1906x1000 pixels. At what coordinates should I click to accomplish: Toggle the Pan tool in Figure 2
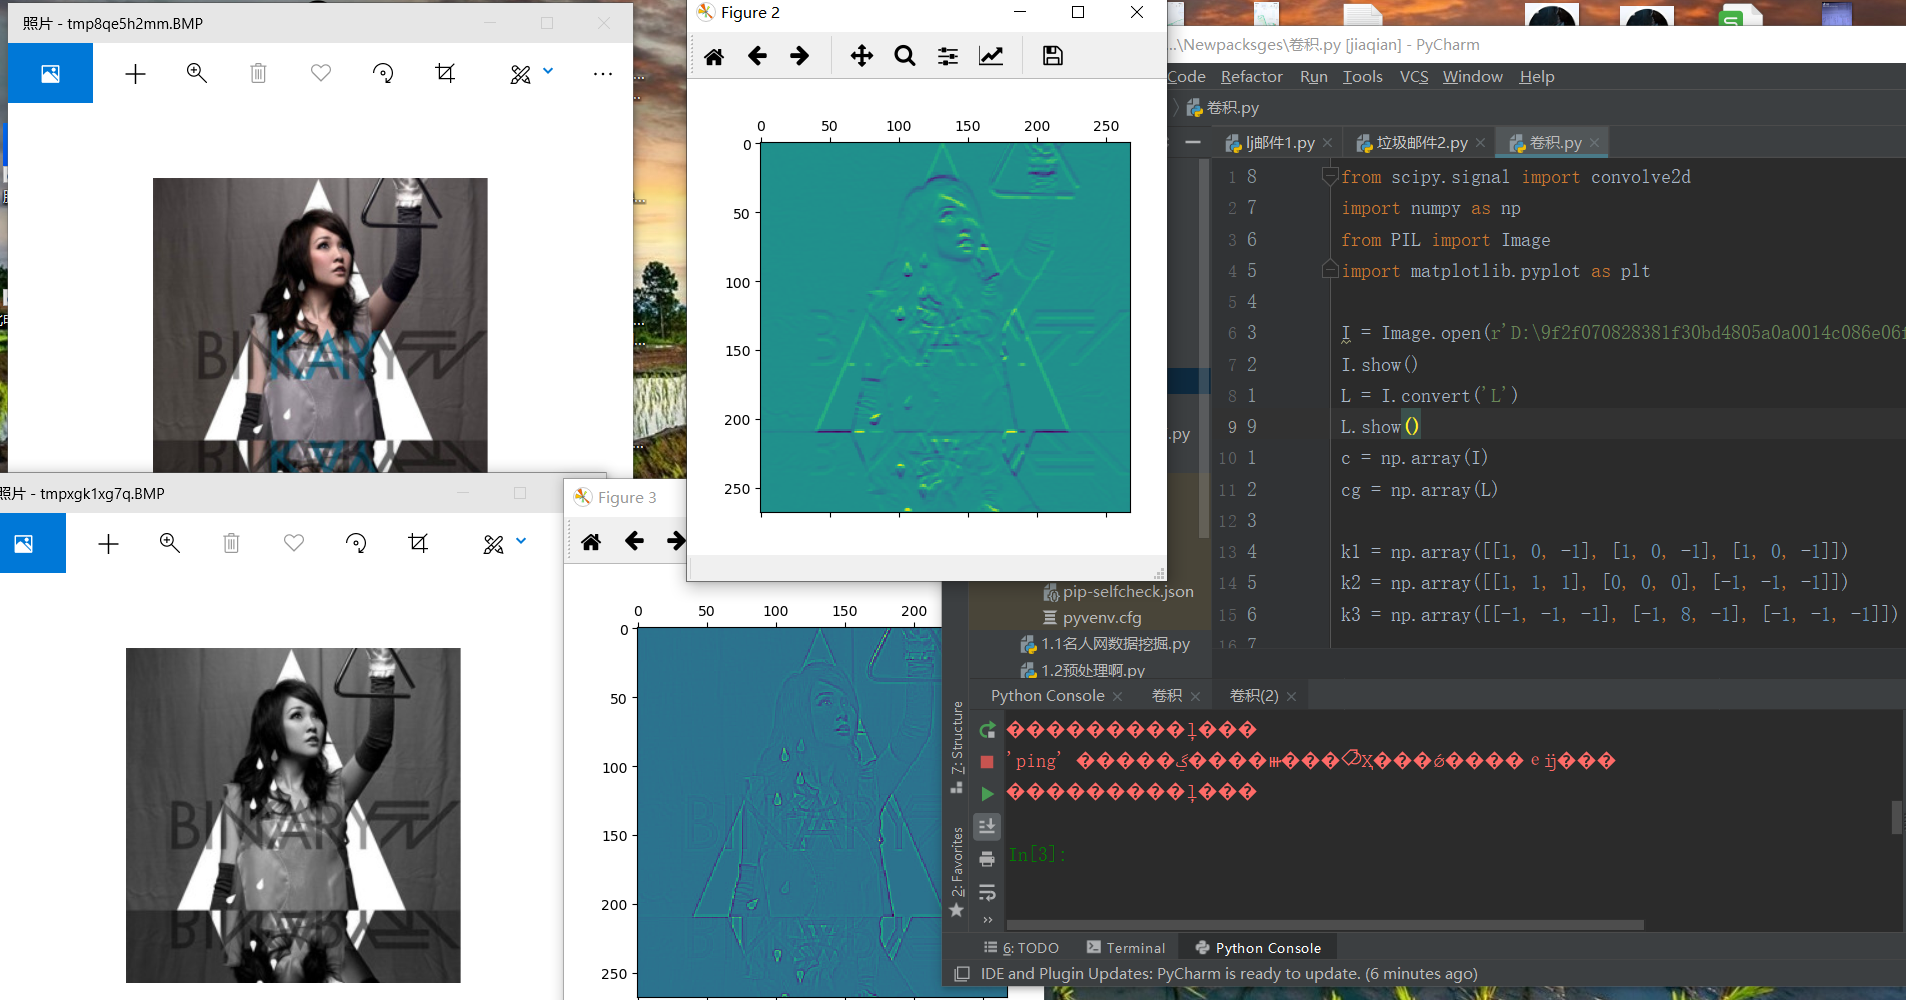[x=861, y=56]
